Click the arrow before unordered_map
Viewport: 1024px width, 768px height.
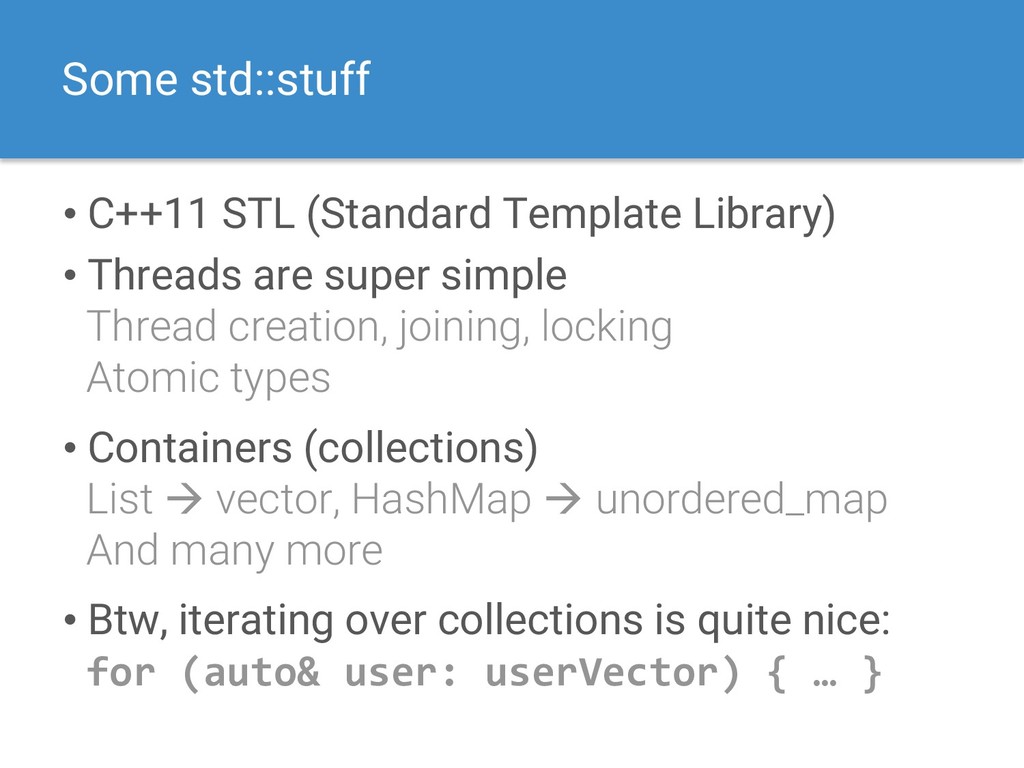click(x=563, y=500)
